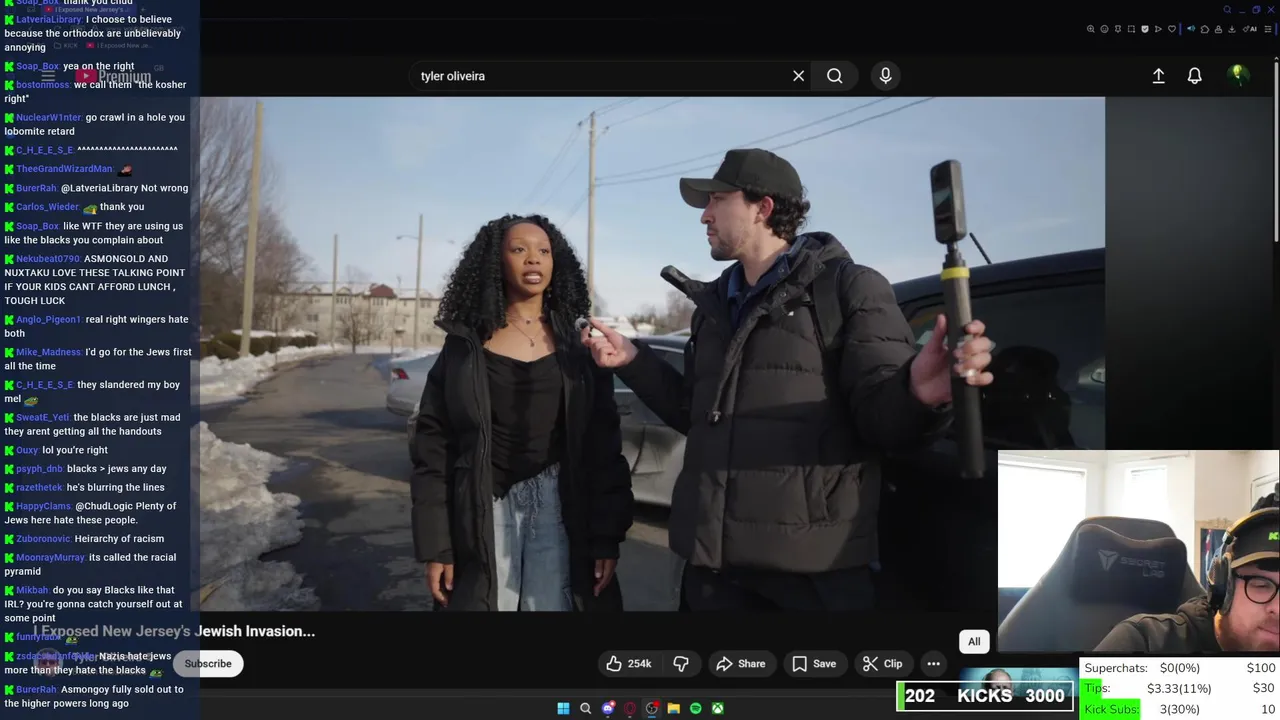The height and width of the screenshot is (720, 1280).
Task: Start voice search with the microphone icon
Action: [x=885, y=75]
